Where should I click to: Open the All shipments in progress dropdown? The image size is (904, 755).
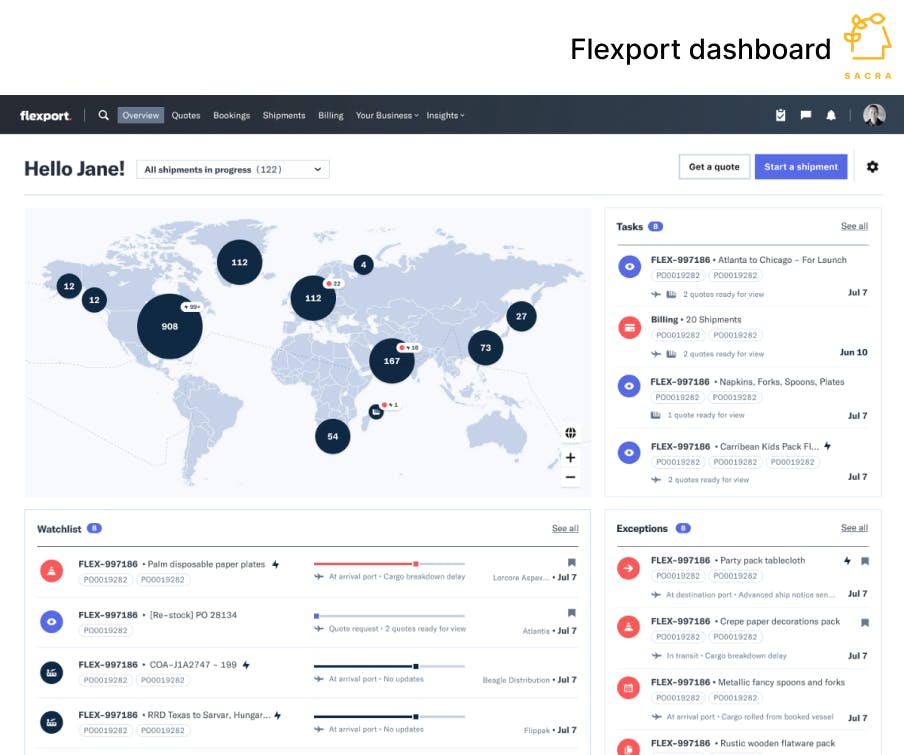coord(233,169)
